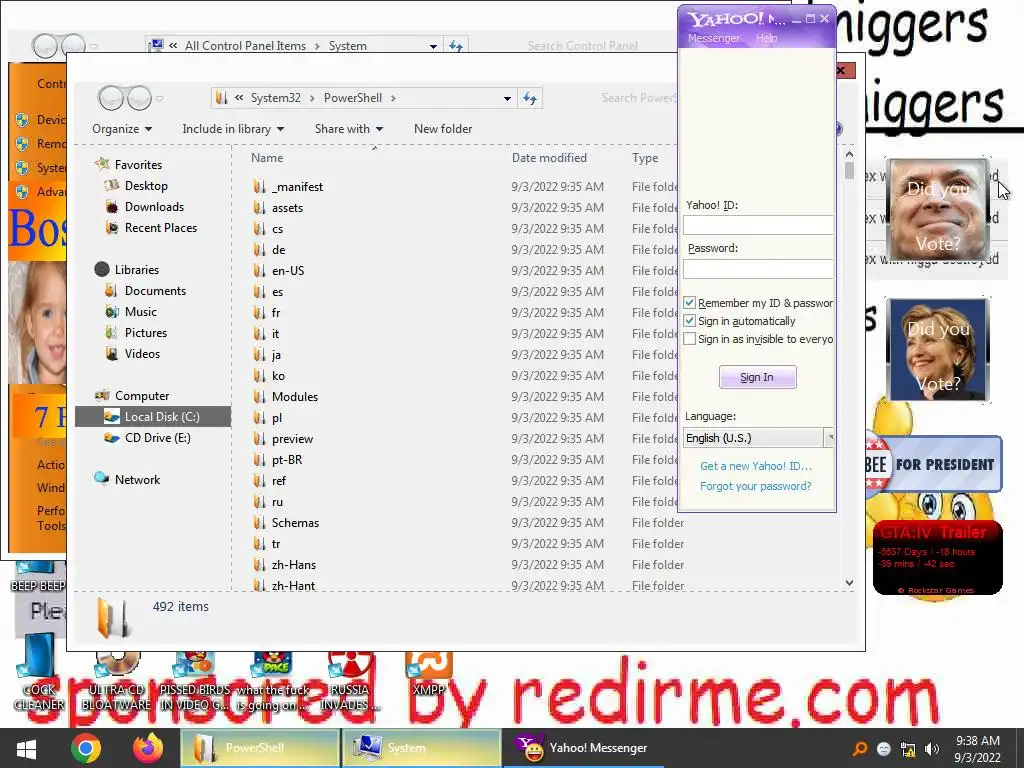This screenshot has width=1024, height=768.
Task: Click the back navigation button in PowerShell explorer
Action: pos(111,99)
